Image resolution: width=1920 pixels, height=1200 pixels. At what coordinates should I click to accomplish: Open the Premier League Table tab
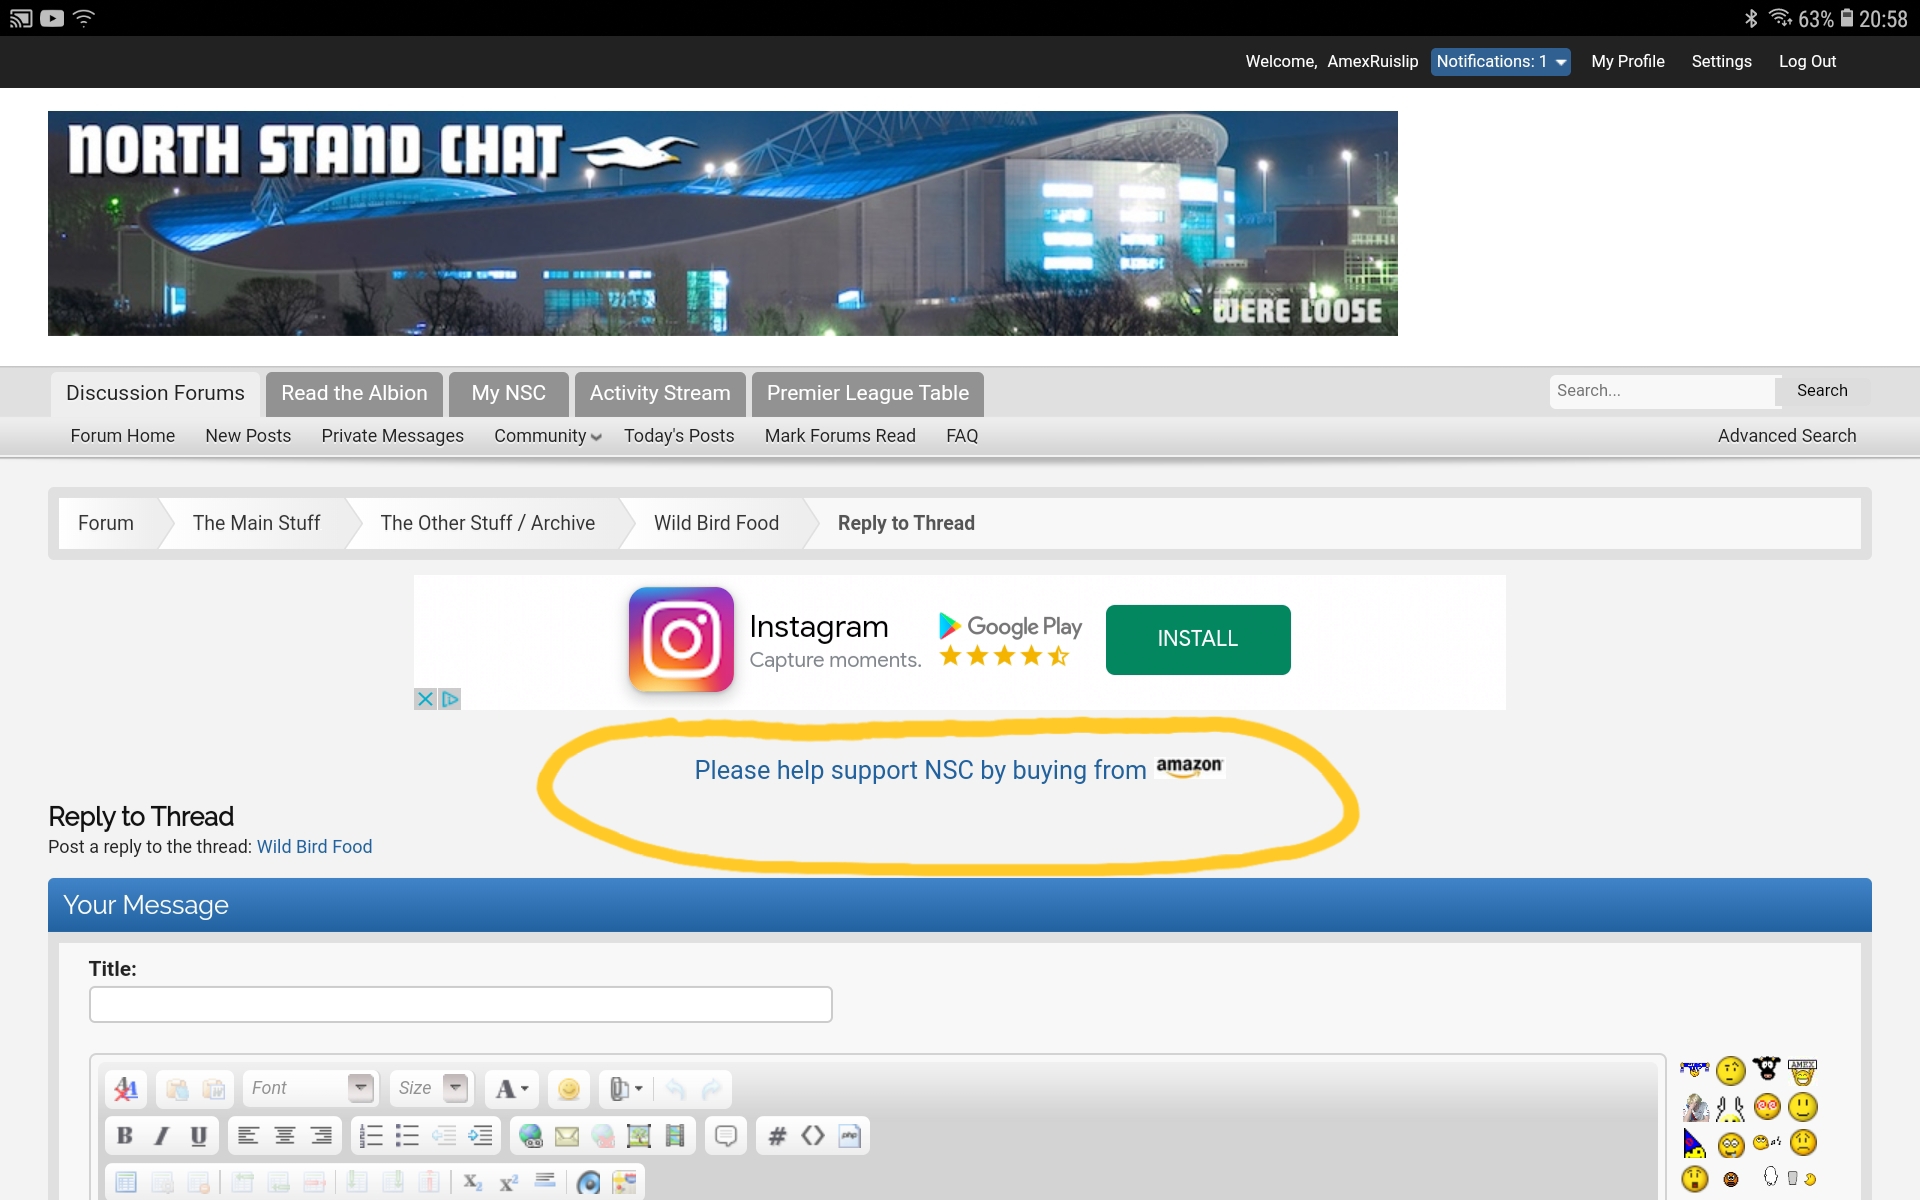click(868, 394)
